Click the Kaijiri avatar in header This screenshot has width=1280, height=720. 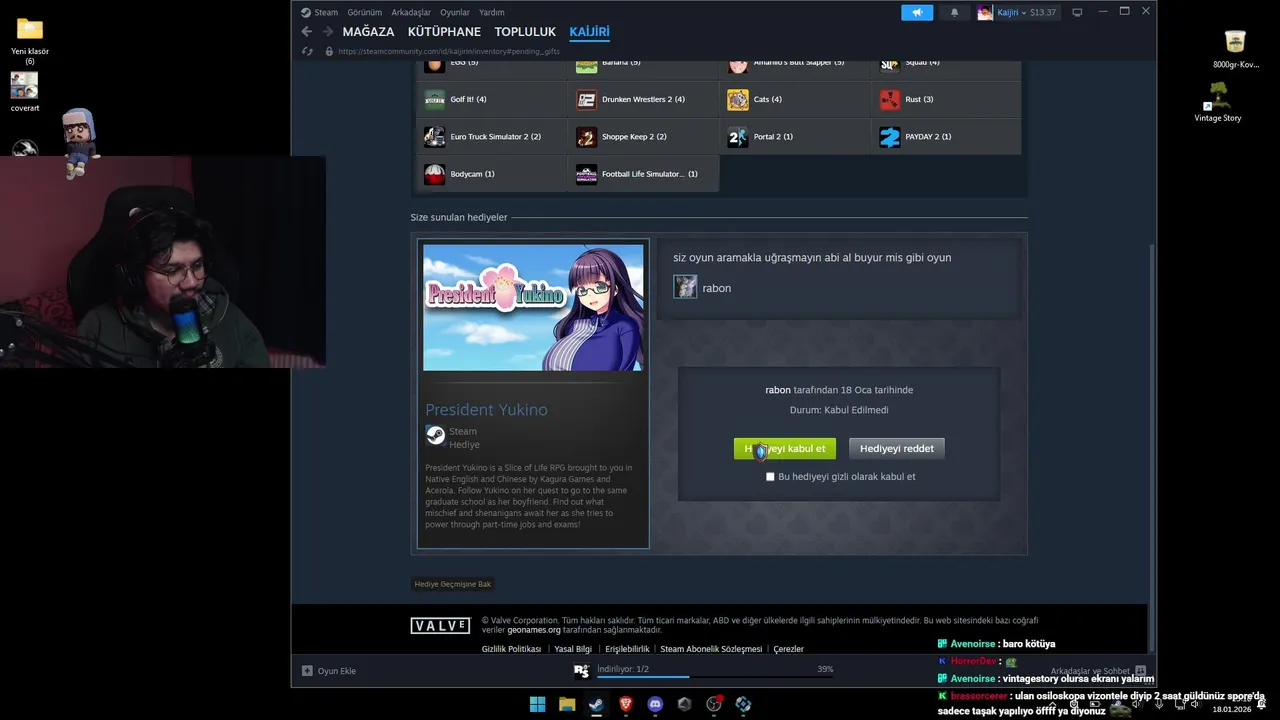pos(985,12)
